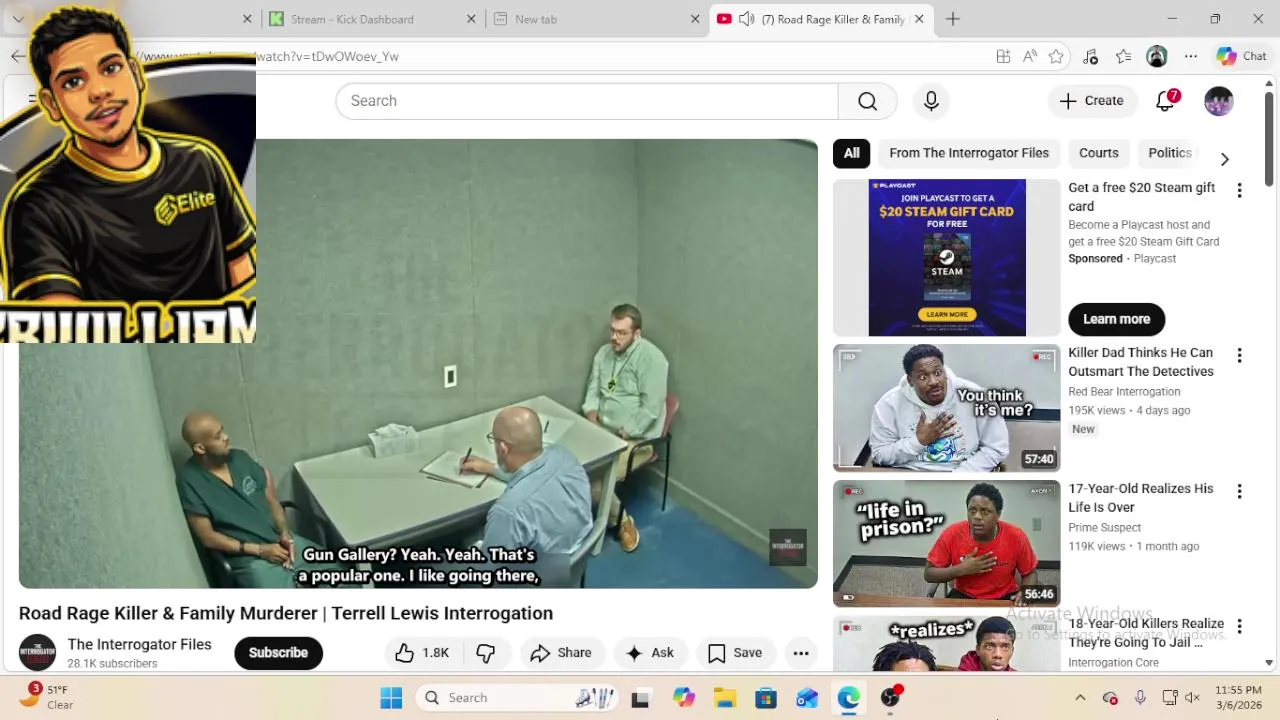Click the Subscribe button

(x=278, y=653)
